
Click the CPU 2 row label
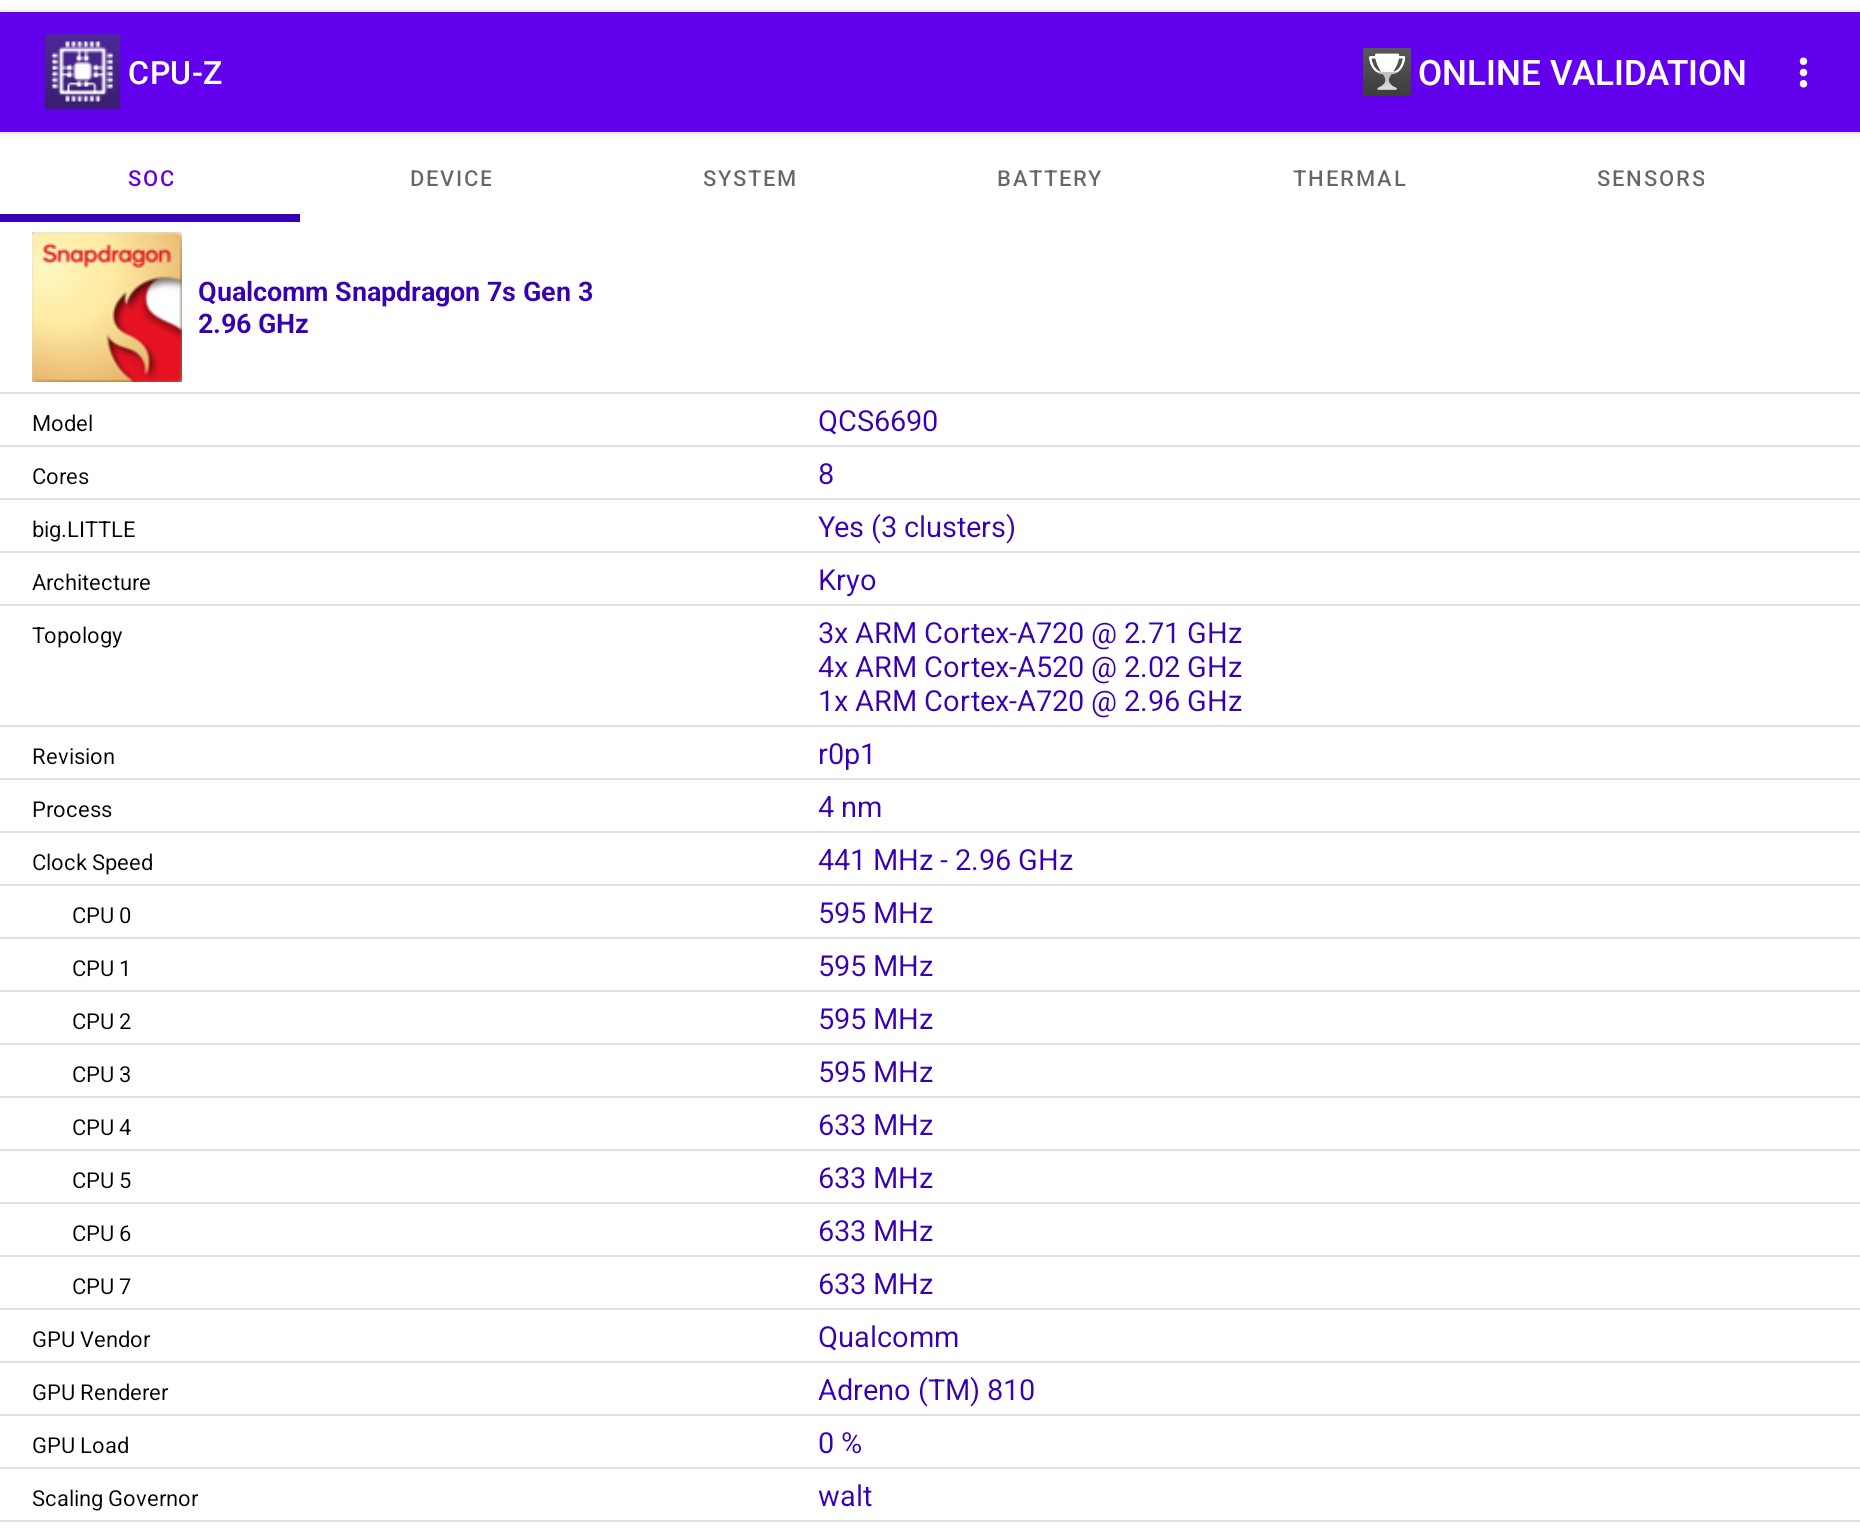tap(101, 1021)
